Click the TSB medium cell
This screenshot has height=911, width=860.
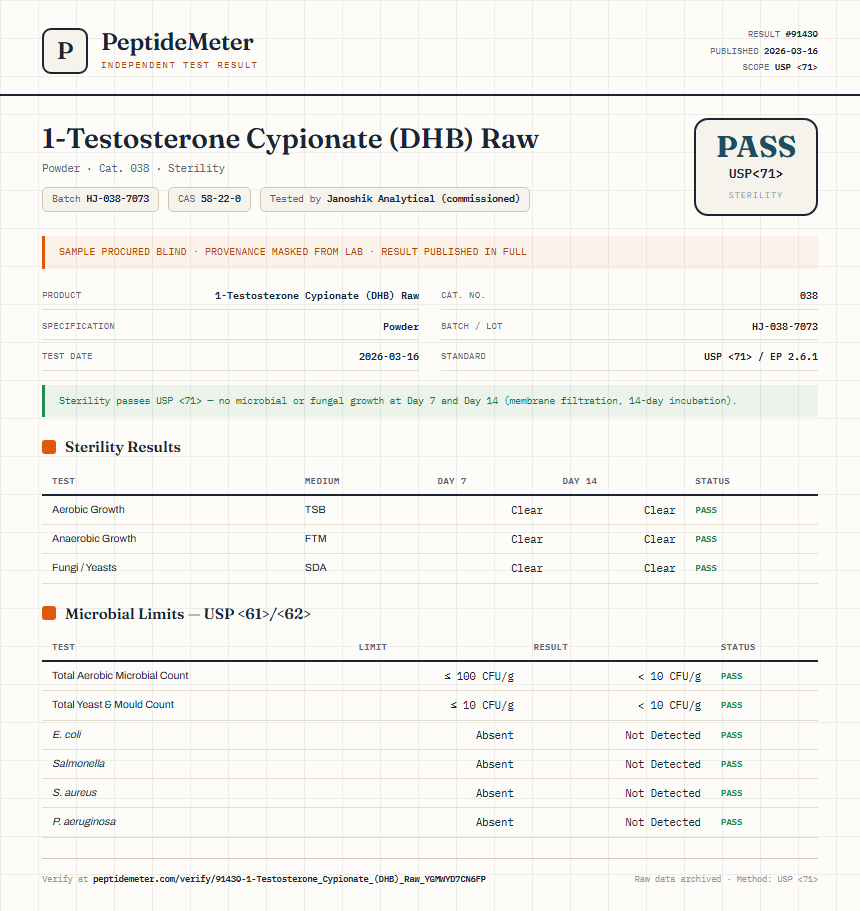coord(315,510)
